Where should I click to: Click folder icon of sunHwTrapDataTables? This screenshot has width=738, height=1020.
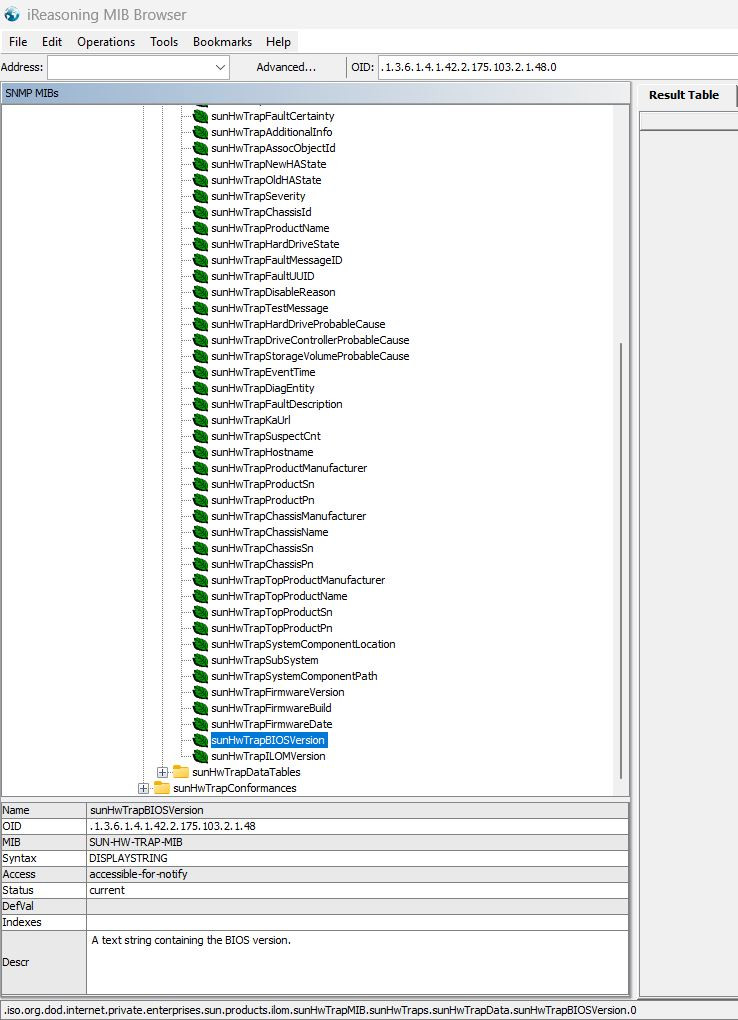(181, 772)
